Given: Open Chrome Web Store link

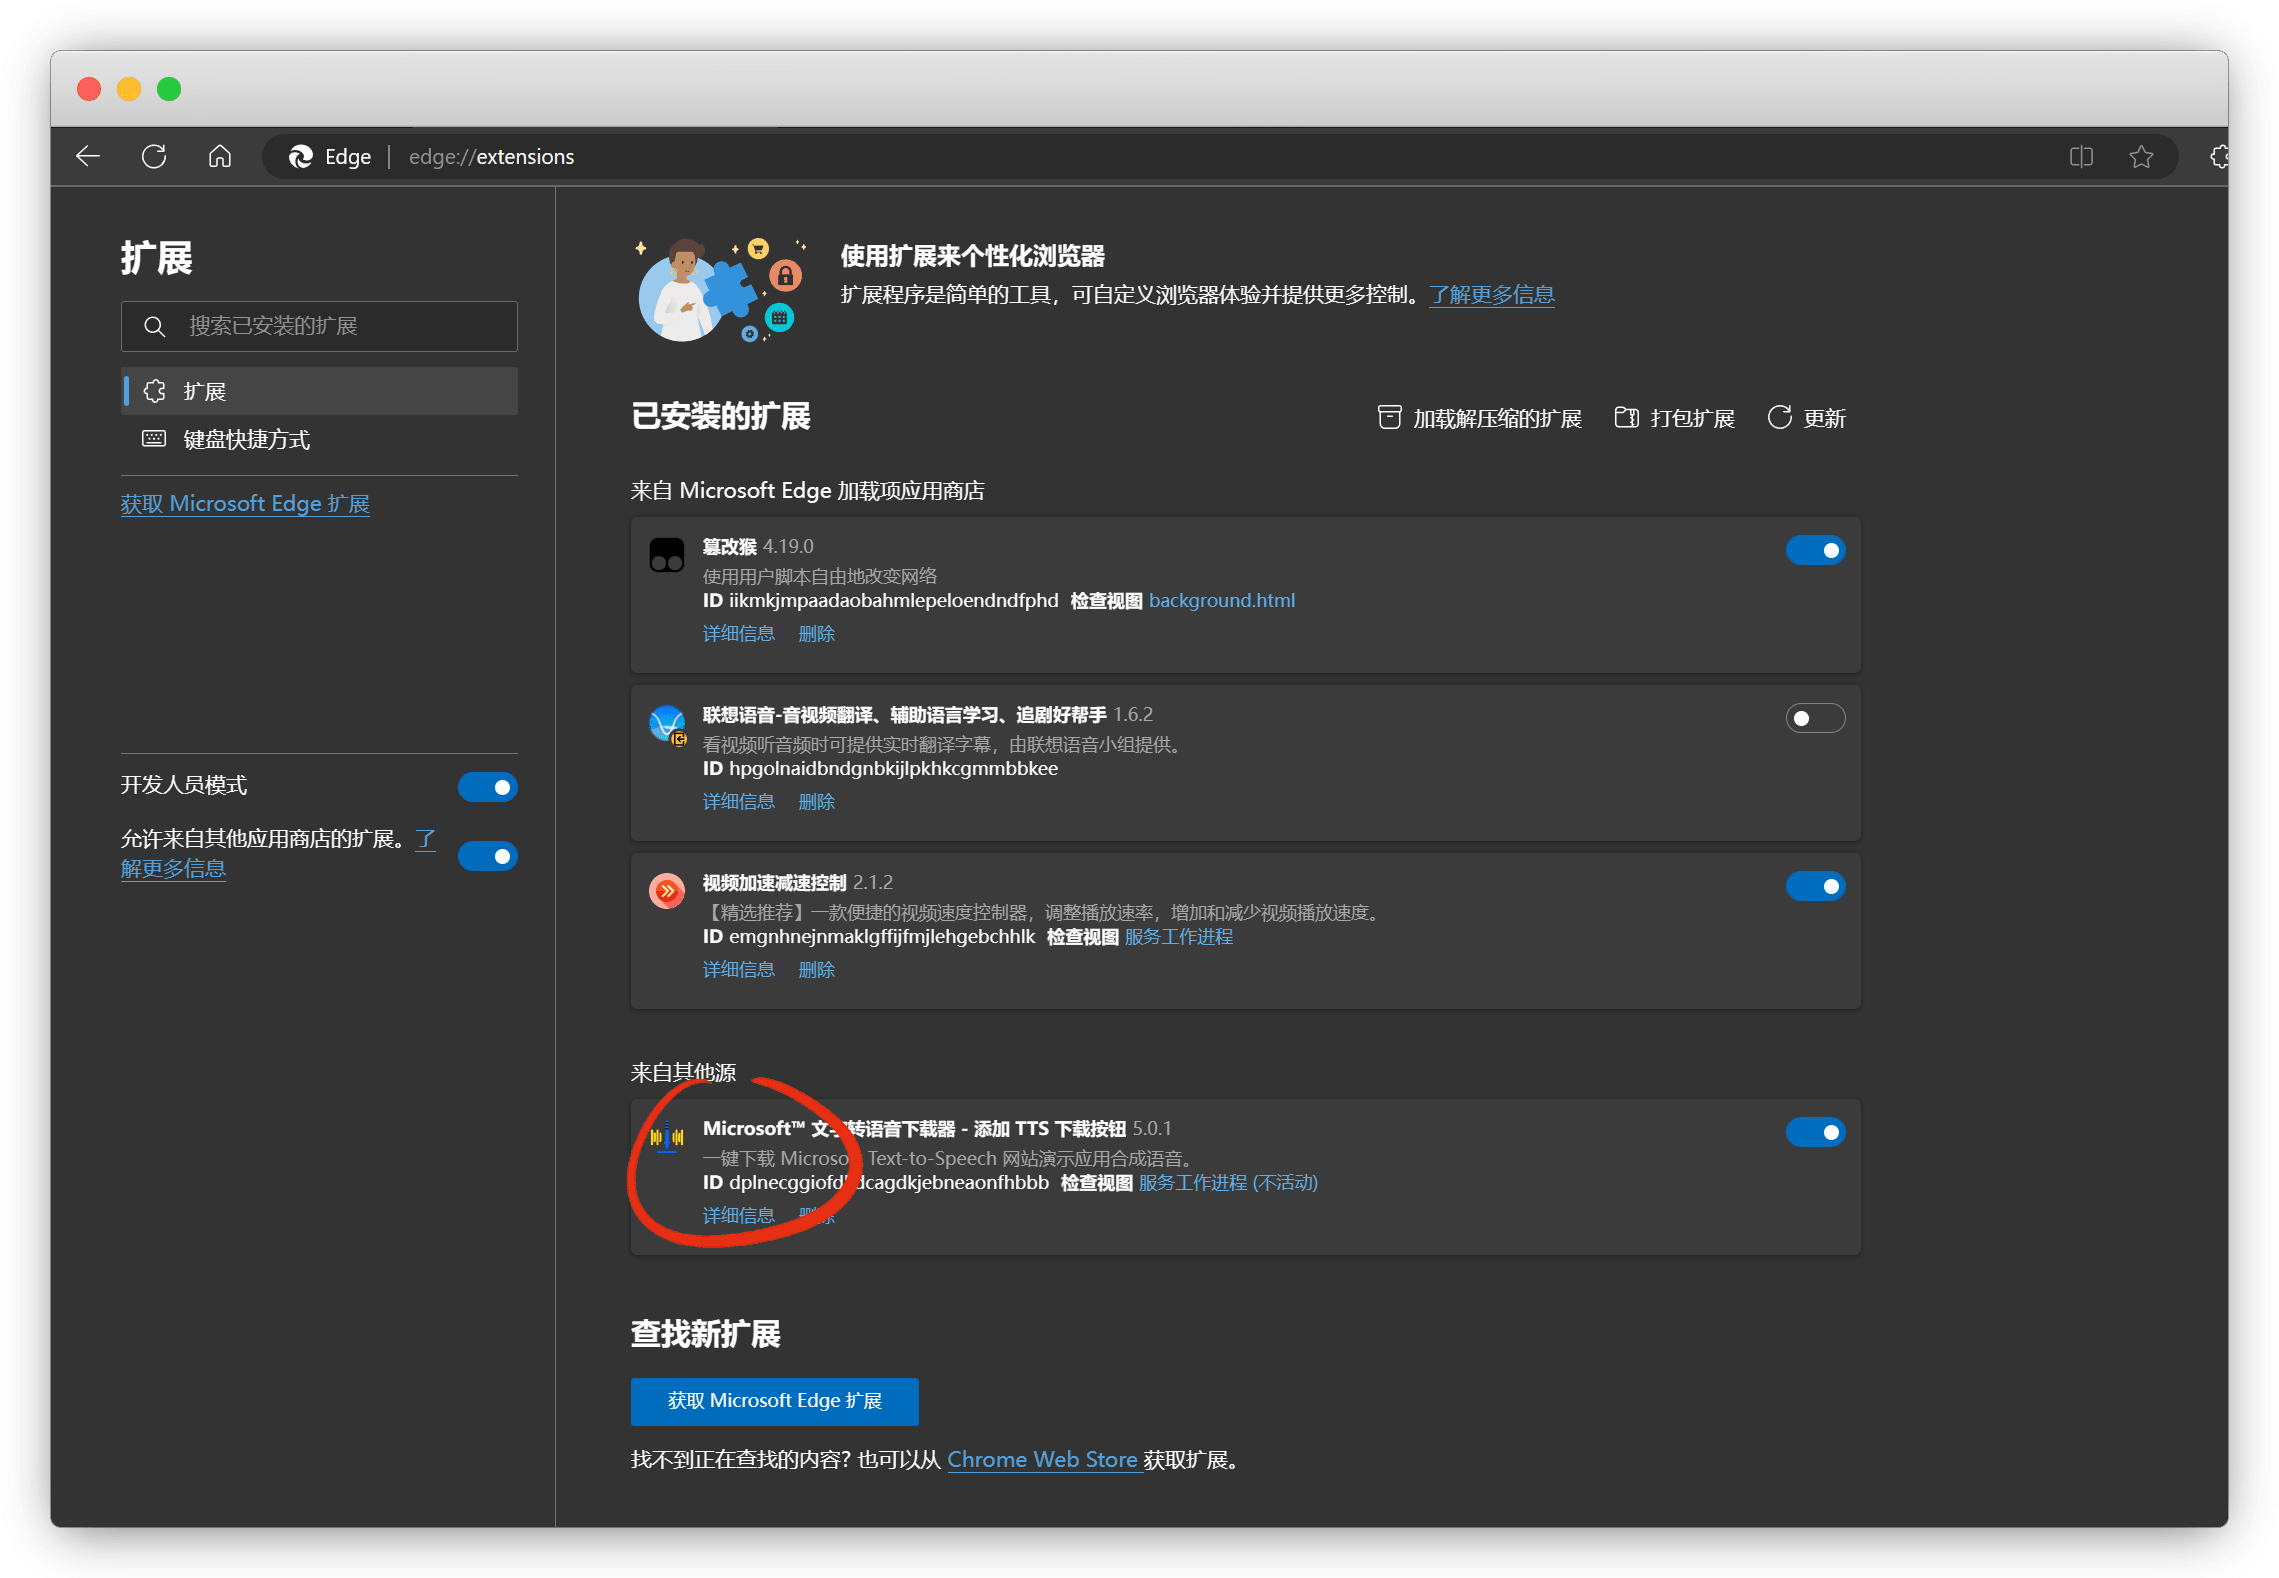Looking at the screenshot, I should [1042, 1459].
